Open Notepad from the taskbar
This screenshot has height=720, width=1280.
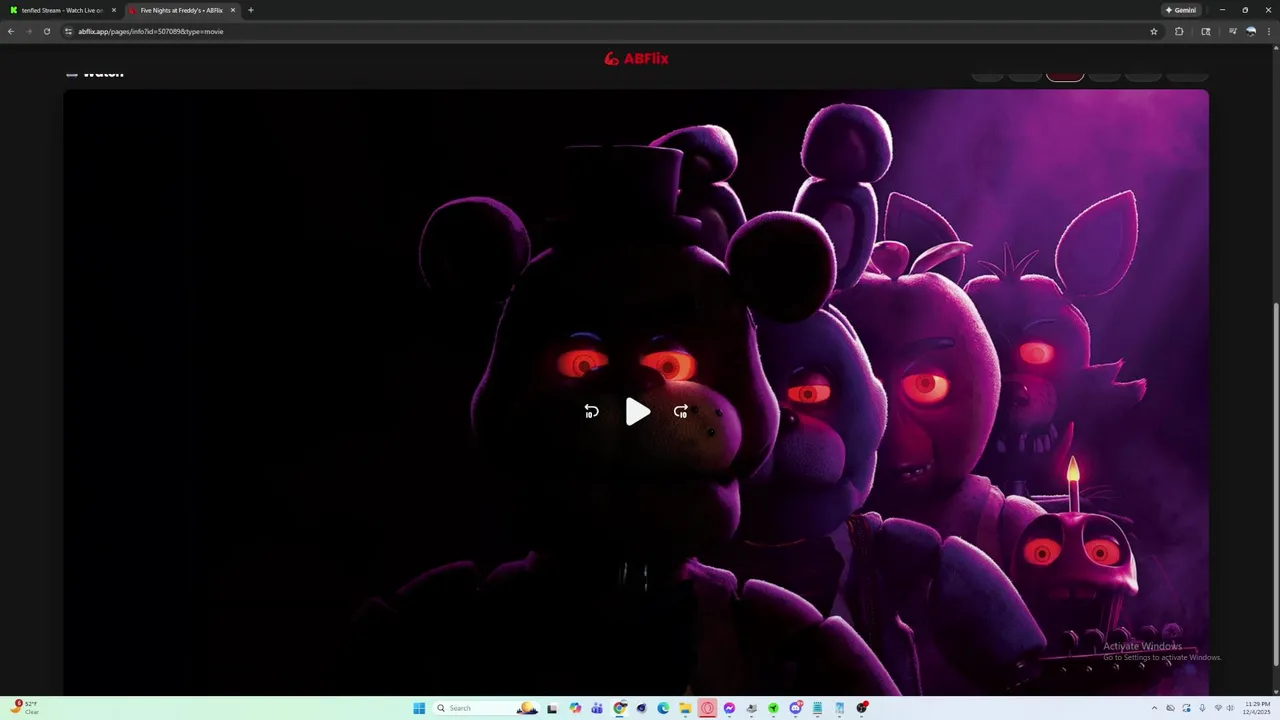pos(817,708)
